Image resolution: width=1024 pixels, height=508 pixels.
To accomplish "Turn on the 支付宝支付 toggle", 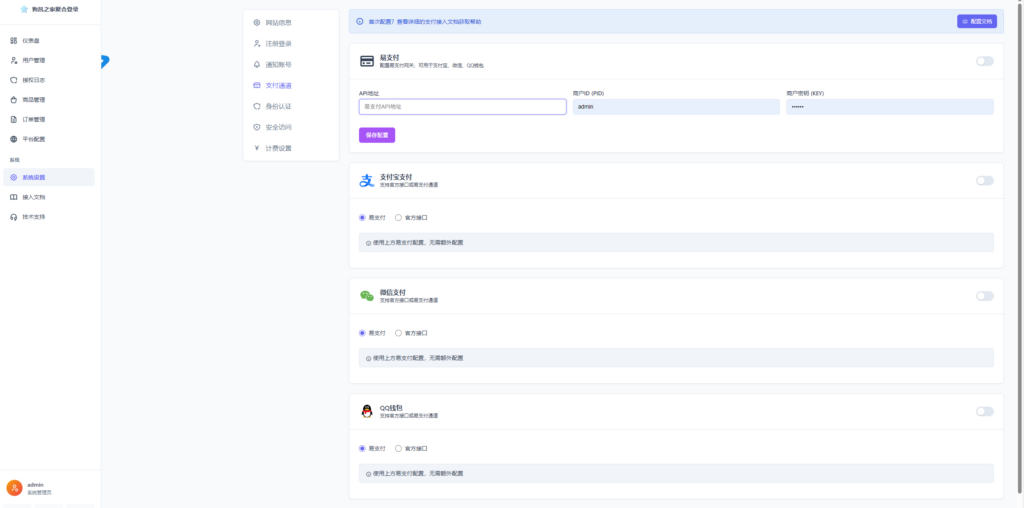I will coord(984,181).
